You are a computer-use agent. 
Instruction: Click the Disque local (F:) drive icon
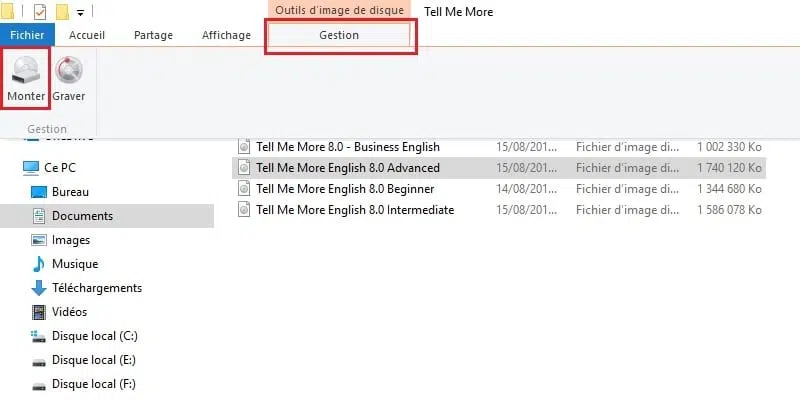[39, 387]
